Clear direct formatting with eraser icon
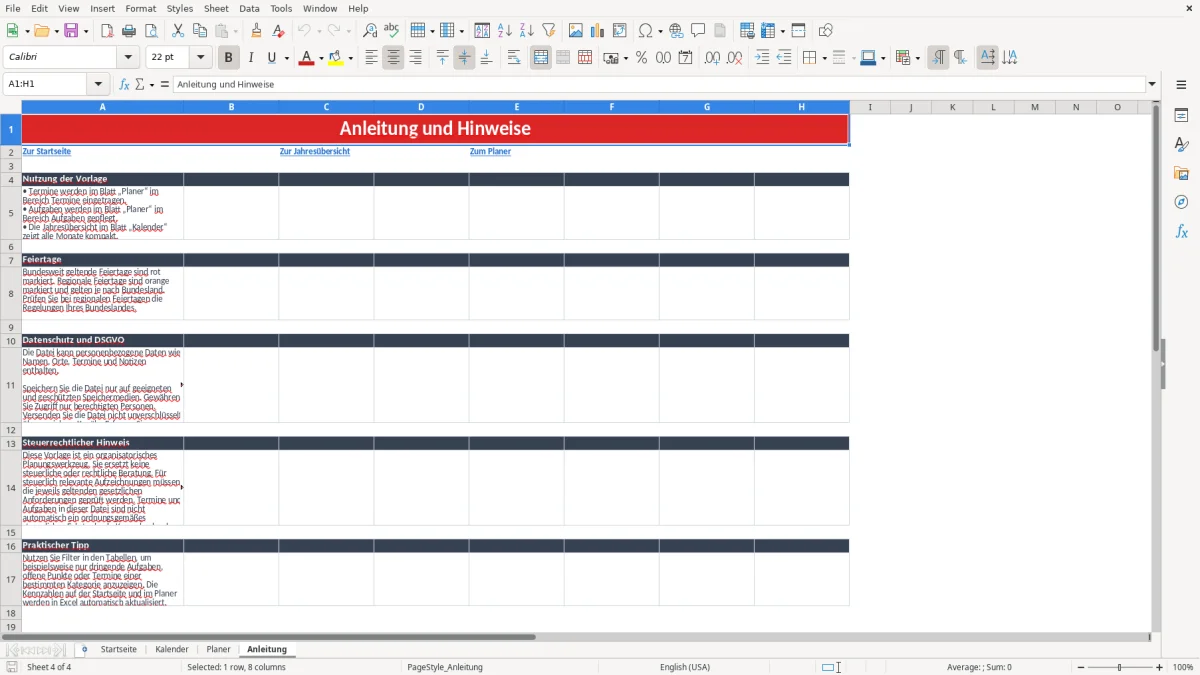Image resolution: width=1200 pixels, height=675 pixels. 278,31
